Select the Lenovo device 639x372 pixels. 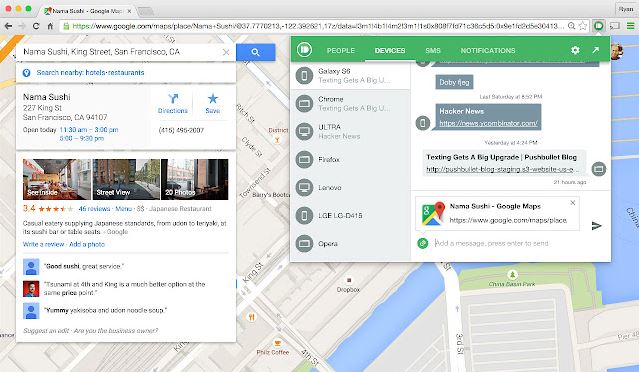pos(350,187)
